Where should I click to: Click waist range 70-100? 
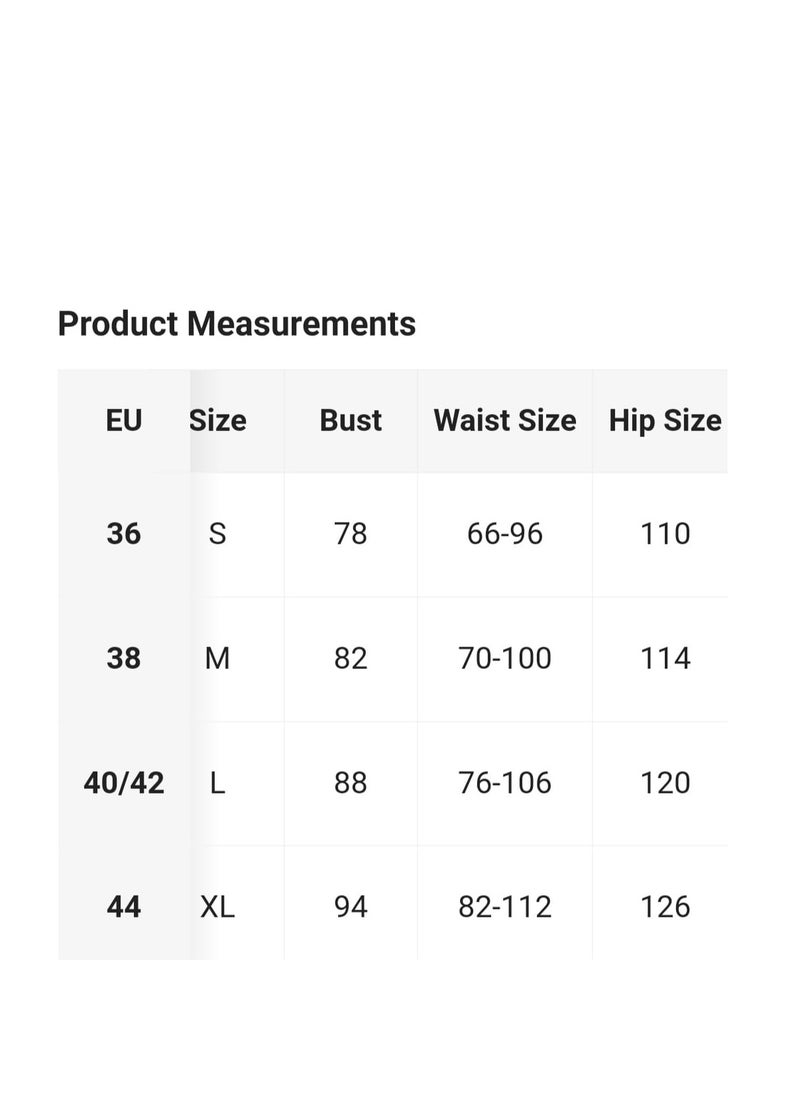pyautogui.click(x=505, y=658)
